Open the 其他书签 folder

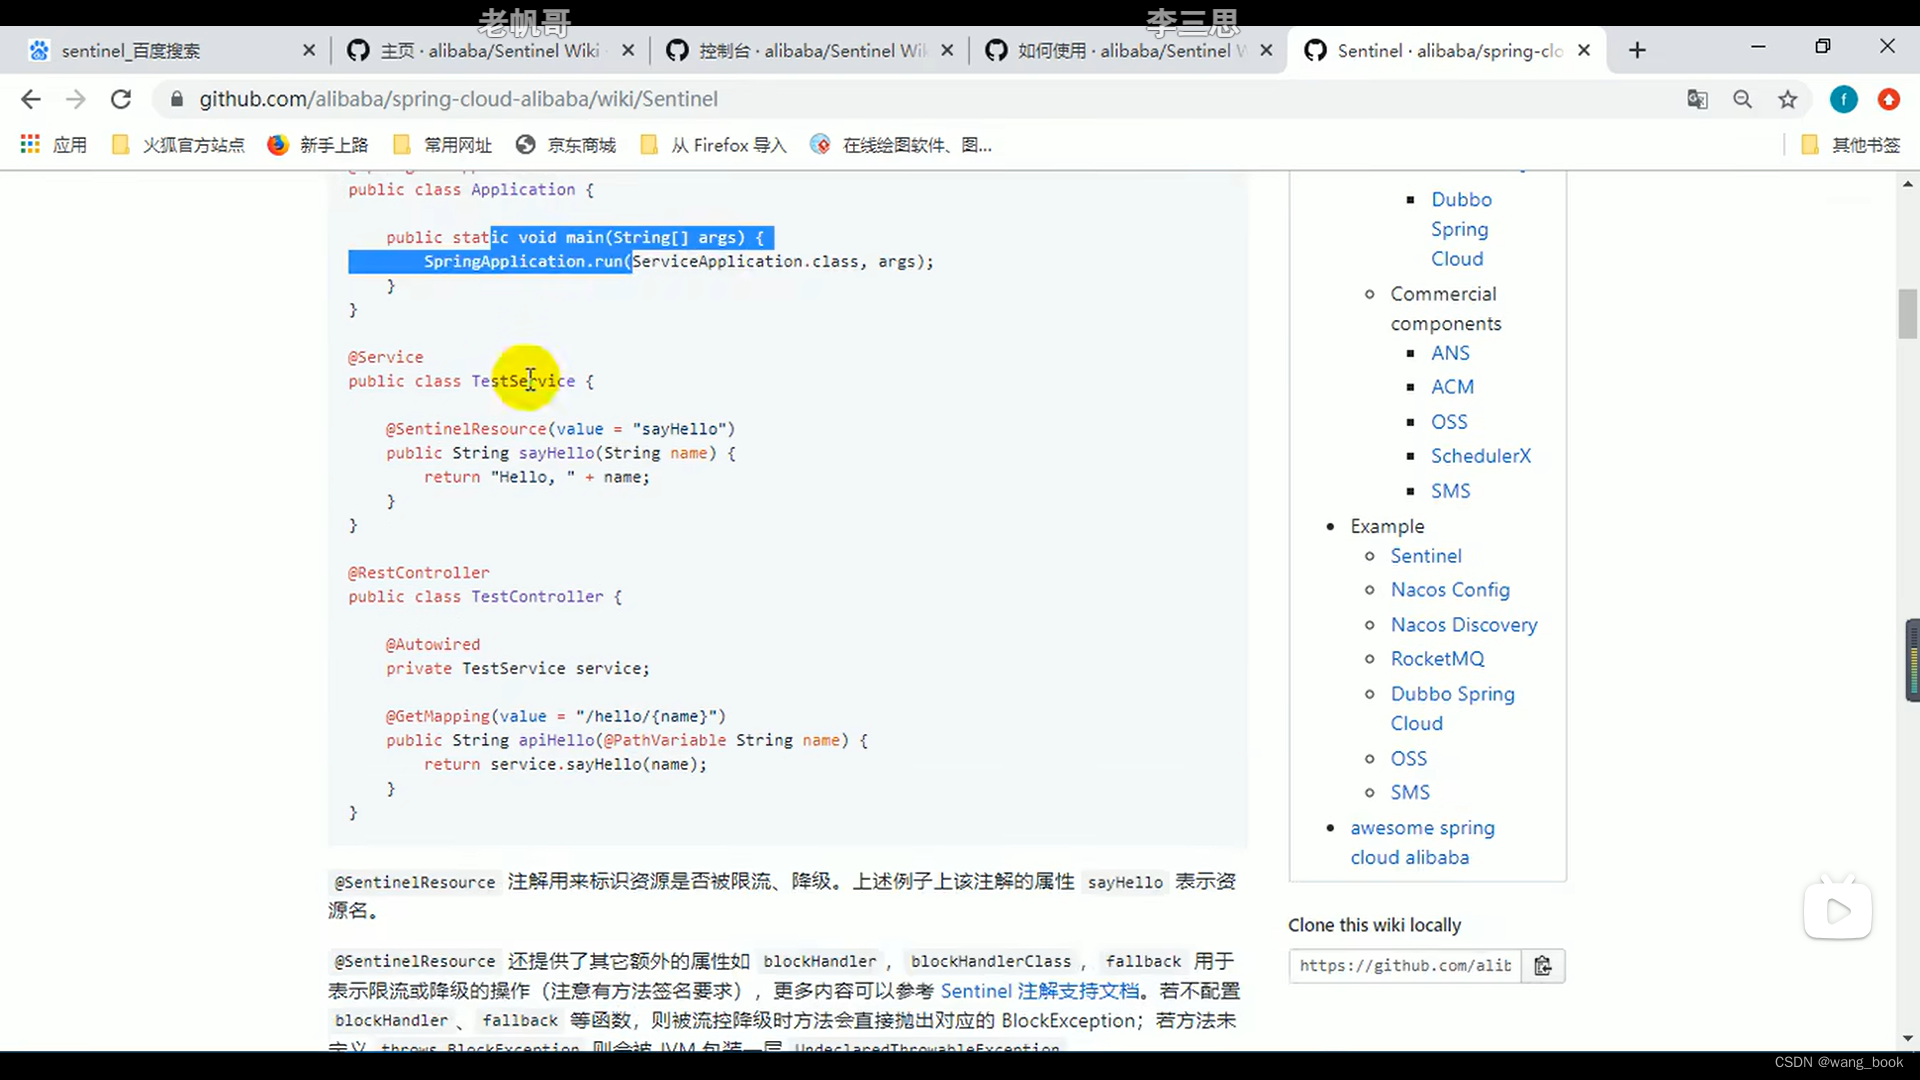[1850, 145]
